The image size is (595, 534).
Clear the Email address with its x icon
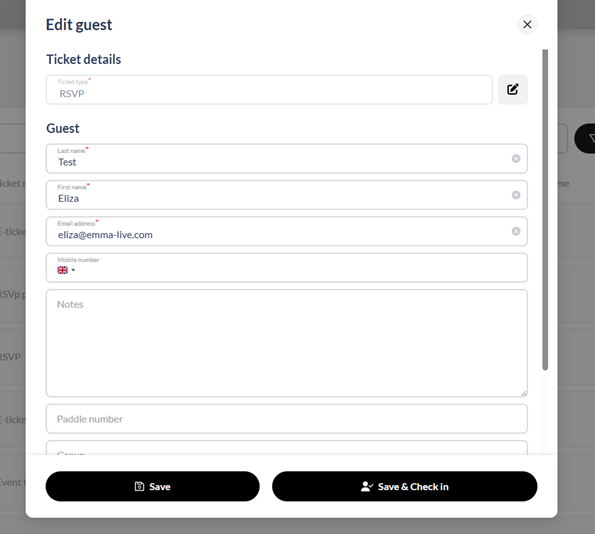tap(516, 232)
